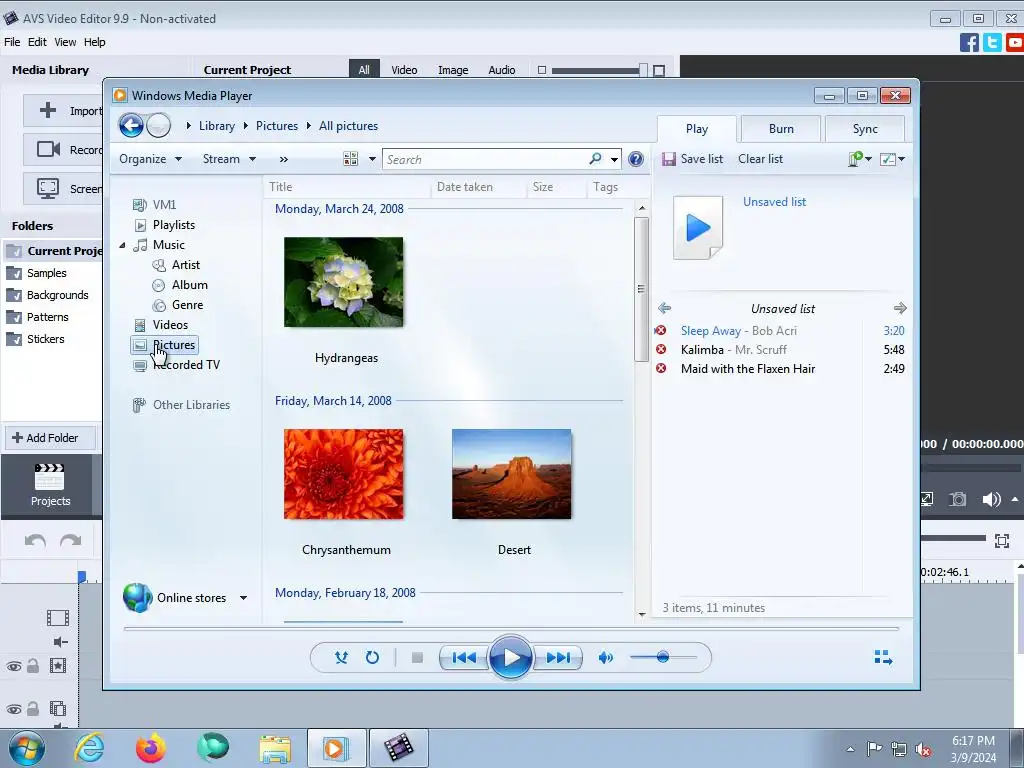Viewport: 1024px width, 768px height.
Task: Remove Kalimba from the list
Action: pos(661,349)
